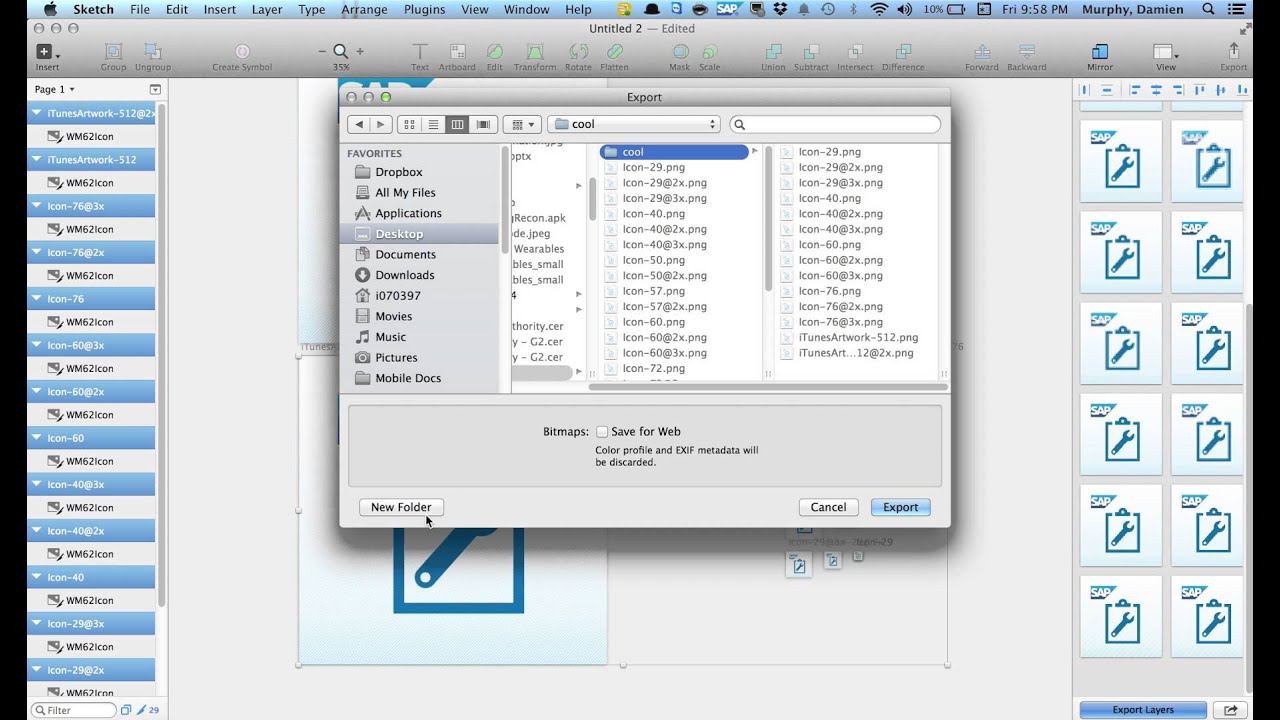
Task: Open the Page 1 dropdown
Action: 55,89
